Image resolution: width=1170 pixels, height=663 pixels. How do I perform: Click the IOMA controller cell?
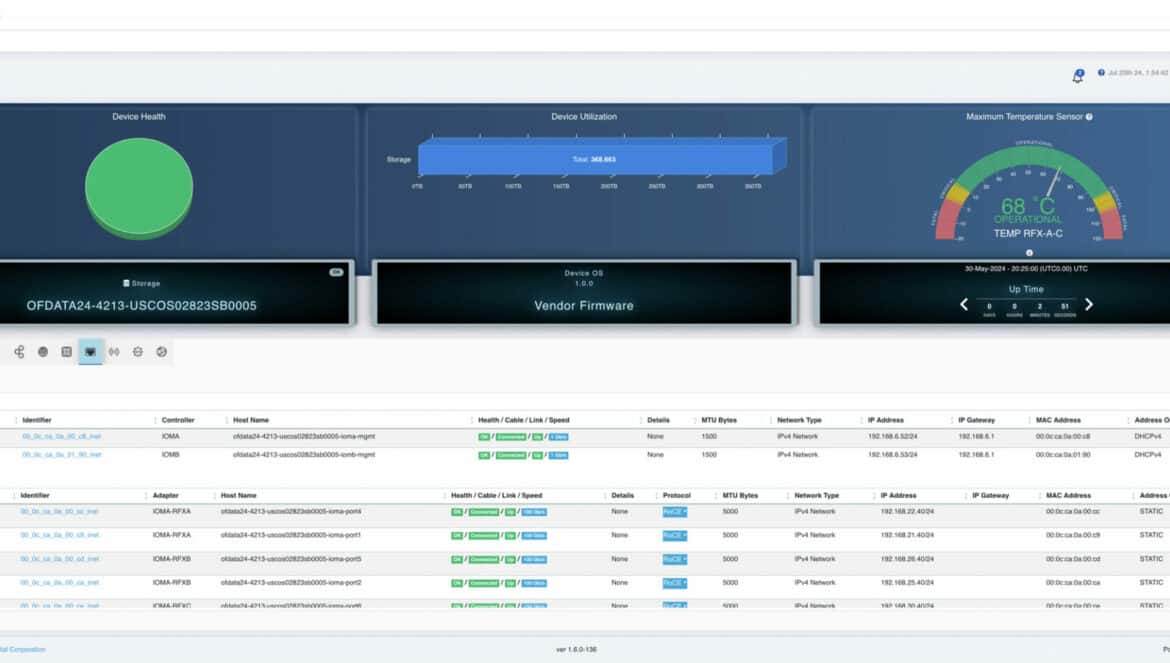pos(170,436)
